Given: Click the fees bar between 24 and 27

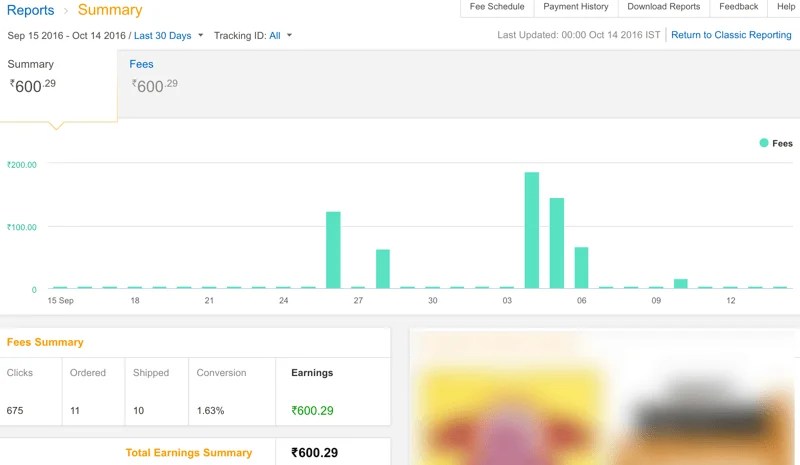Looking at the screenshot, I should coord(333,250).
